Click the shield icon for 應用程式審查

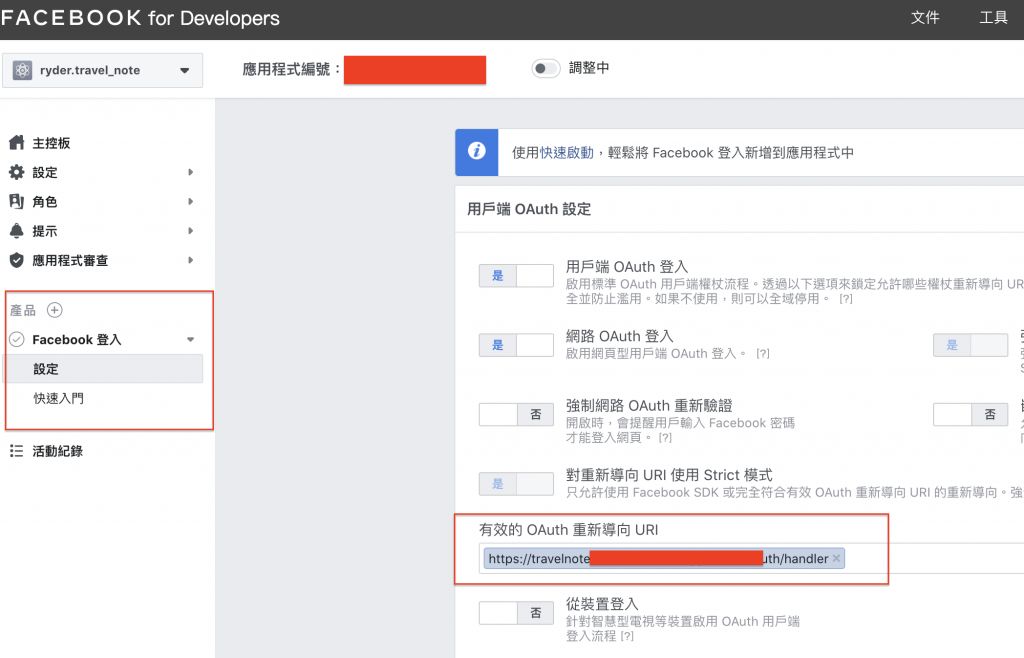16,260
